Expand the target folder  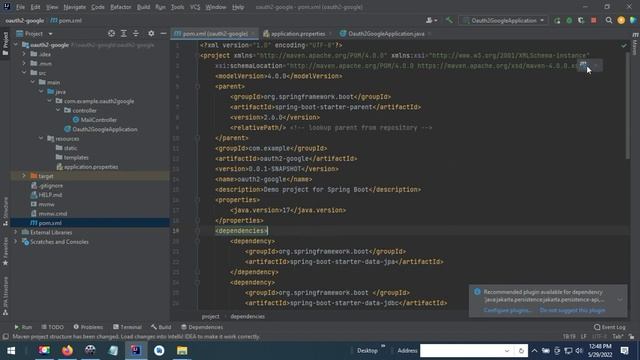24,176
